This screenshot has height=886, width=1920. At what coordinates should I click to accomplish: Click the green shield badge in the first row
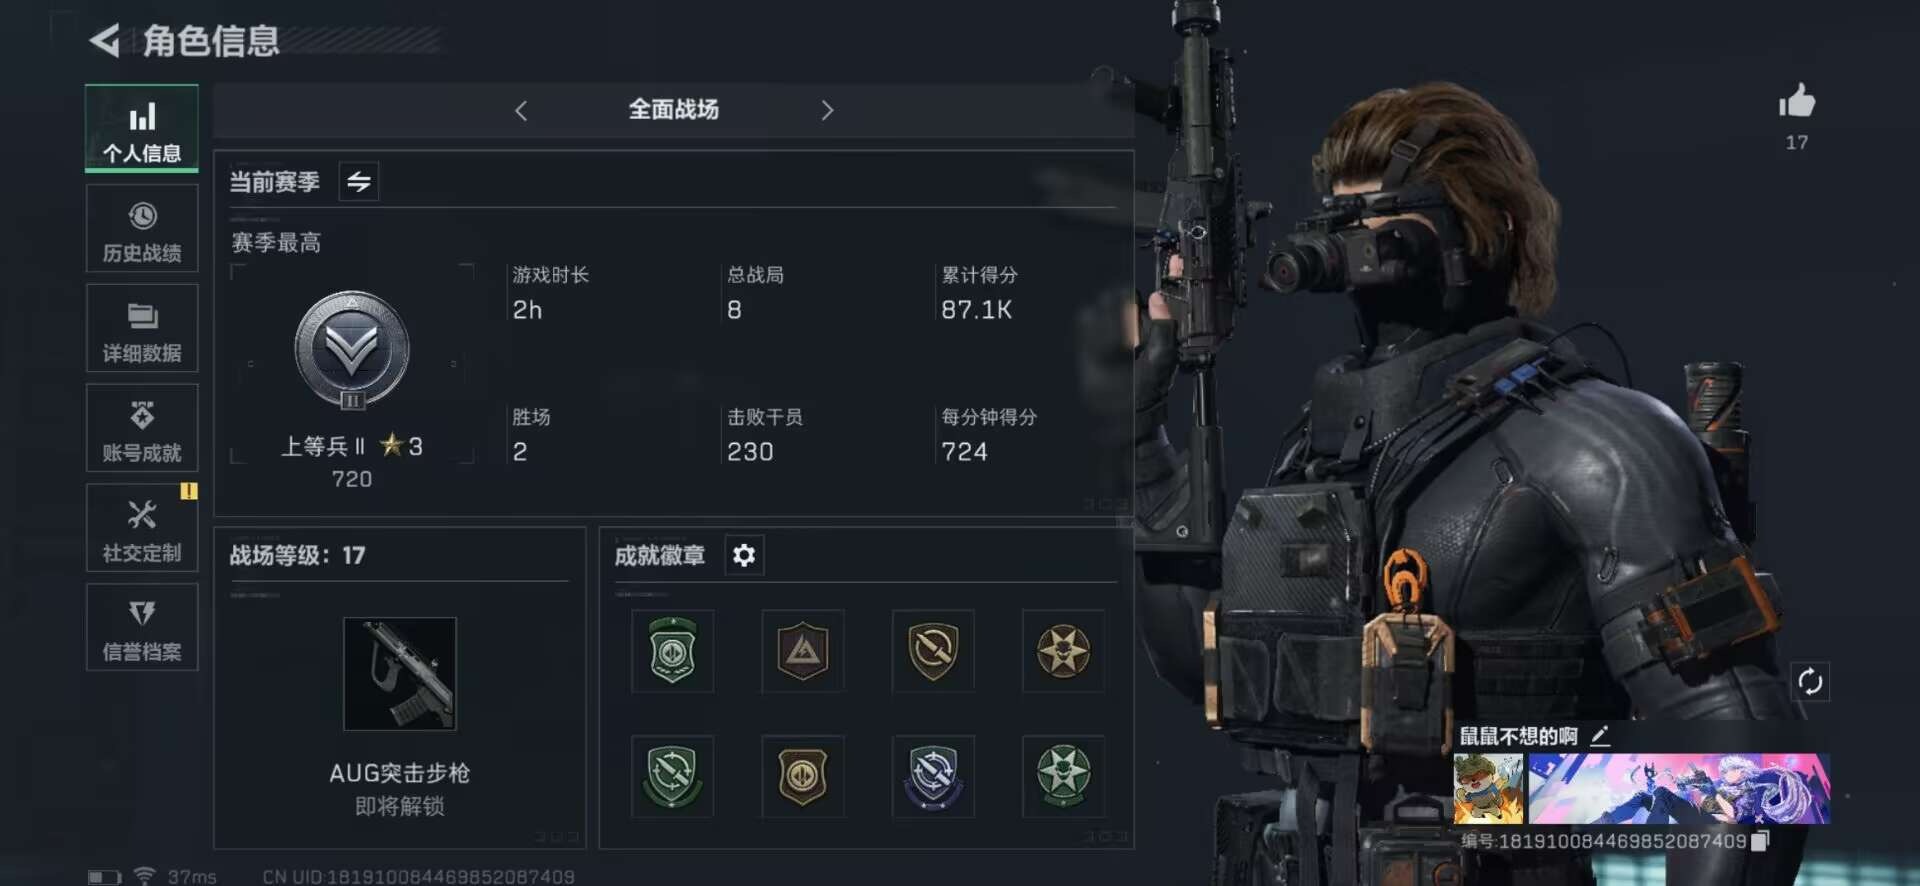coord(672,651)
